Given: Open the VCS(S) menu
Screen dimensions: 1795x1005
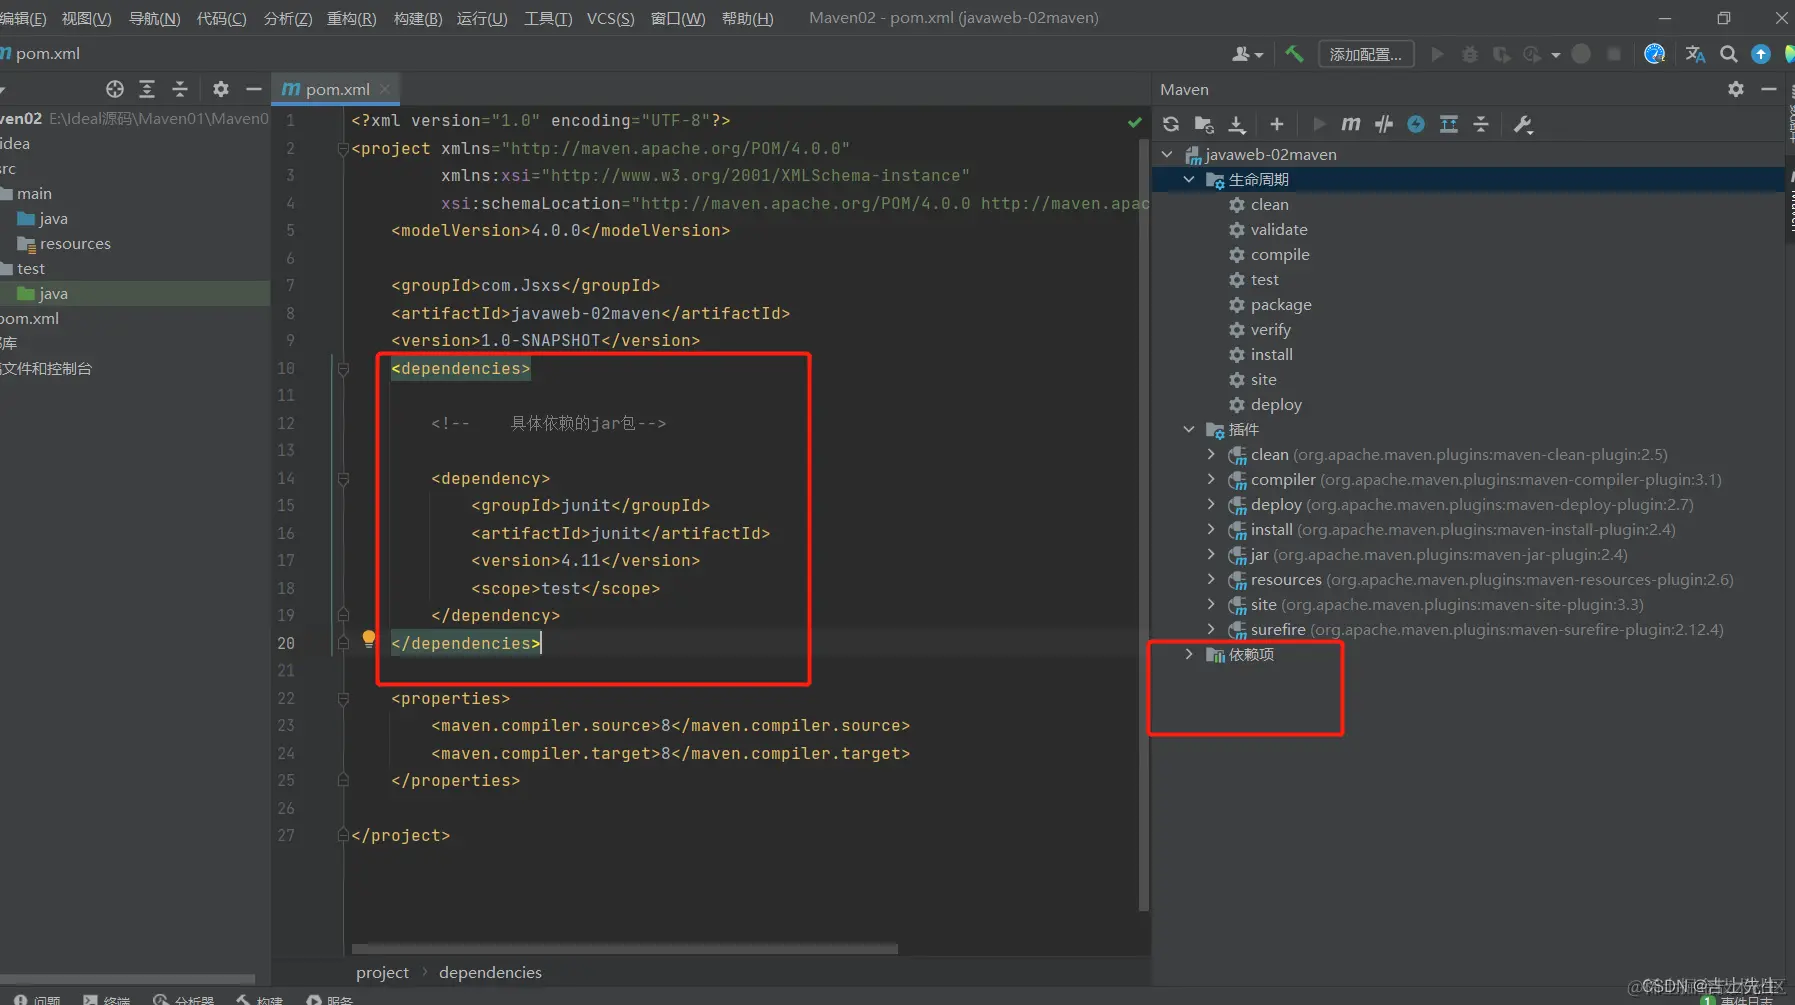Looking at the screenshot, I should click(x=611, y=18).
